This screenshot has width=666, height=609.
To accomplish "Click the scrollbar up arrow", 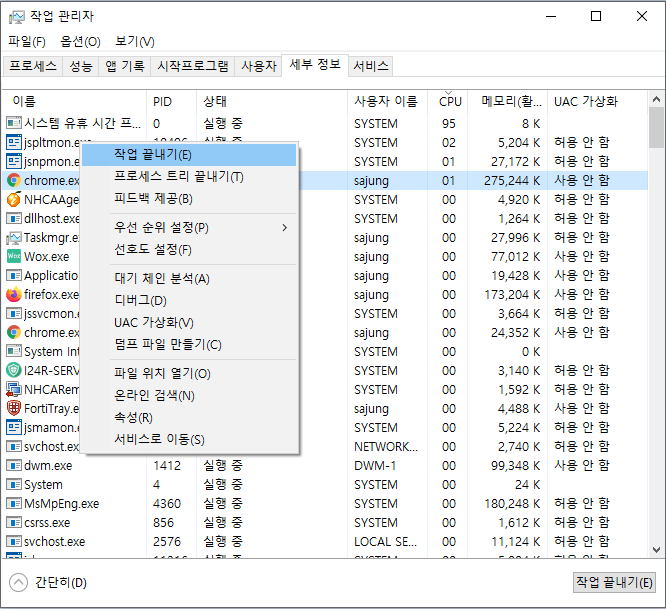I will 656,99.
